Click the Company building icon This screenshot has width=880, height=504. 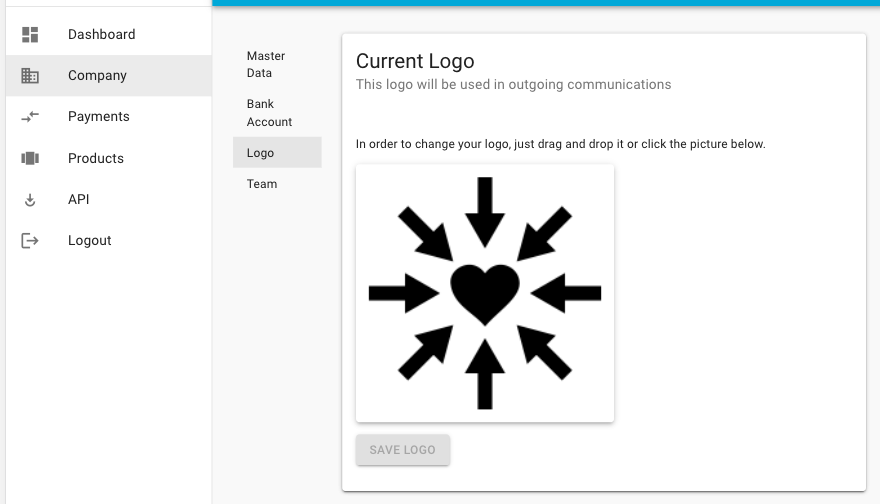pos(30,75)
